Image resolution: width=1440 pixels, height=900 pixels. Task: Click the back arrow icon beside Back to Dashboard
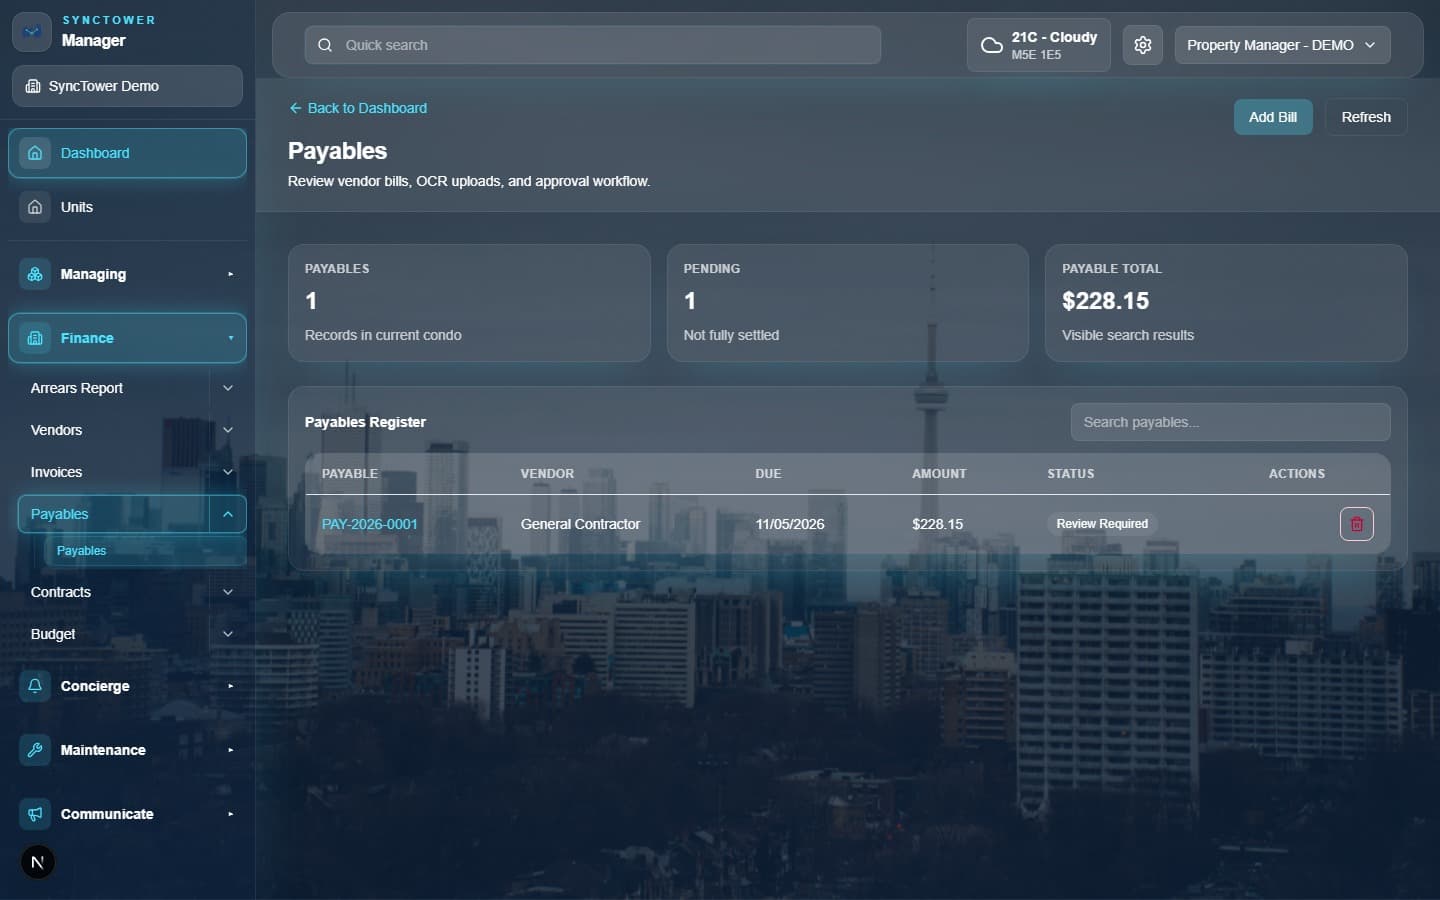click(295, 108)
